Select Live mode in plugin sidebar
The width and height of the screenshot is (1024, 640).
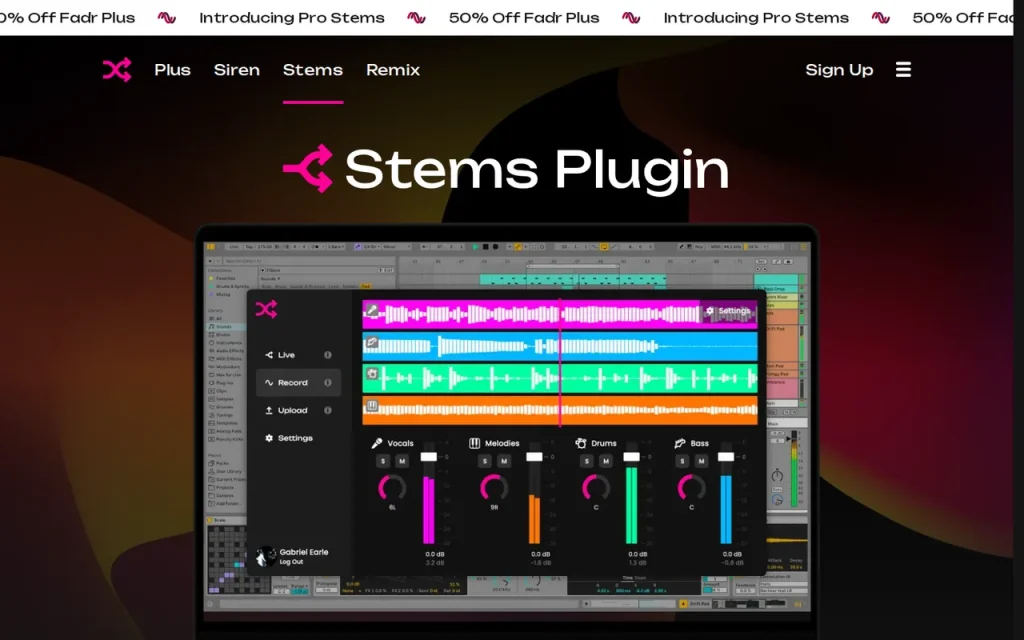click(298, 355)
